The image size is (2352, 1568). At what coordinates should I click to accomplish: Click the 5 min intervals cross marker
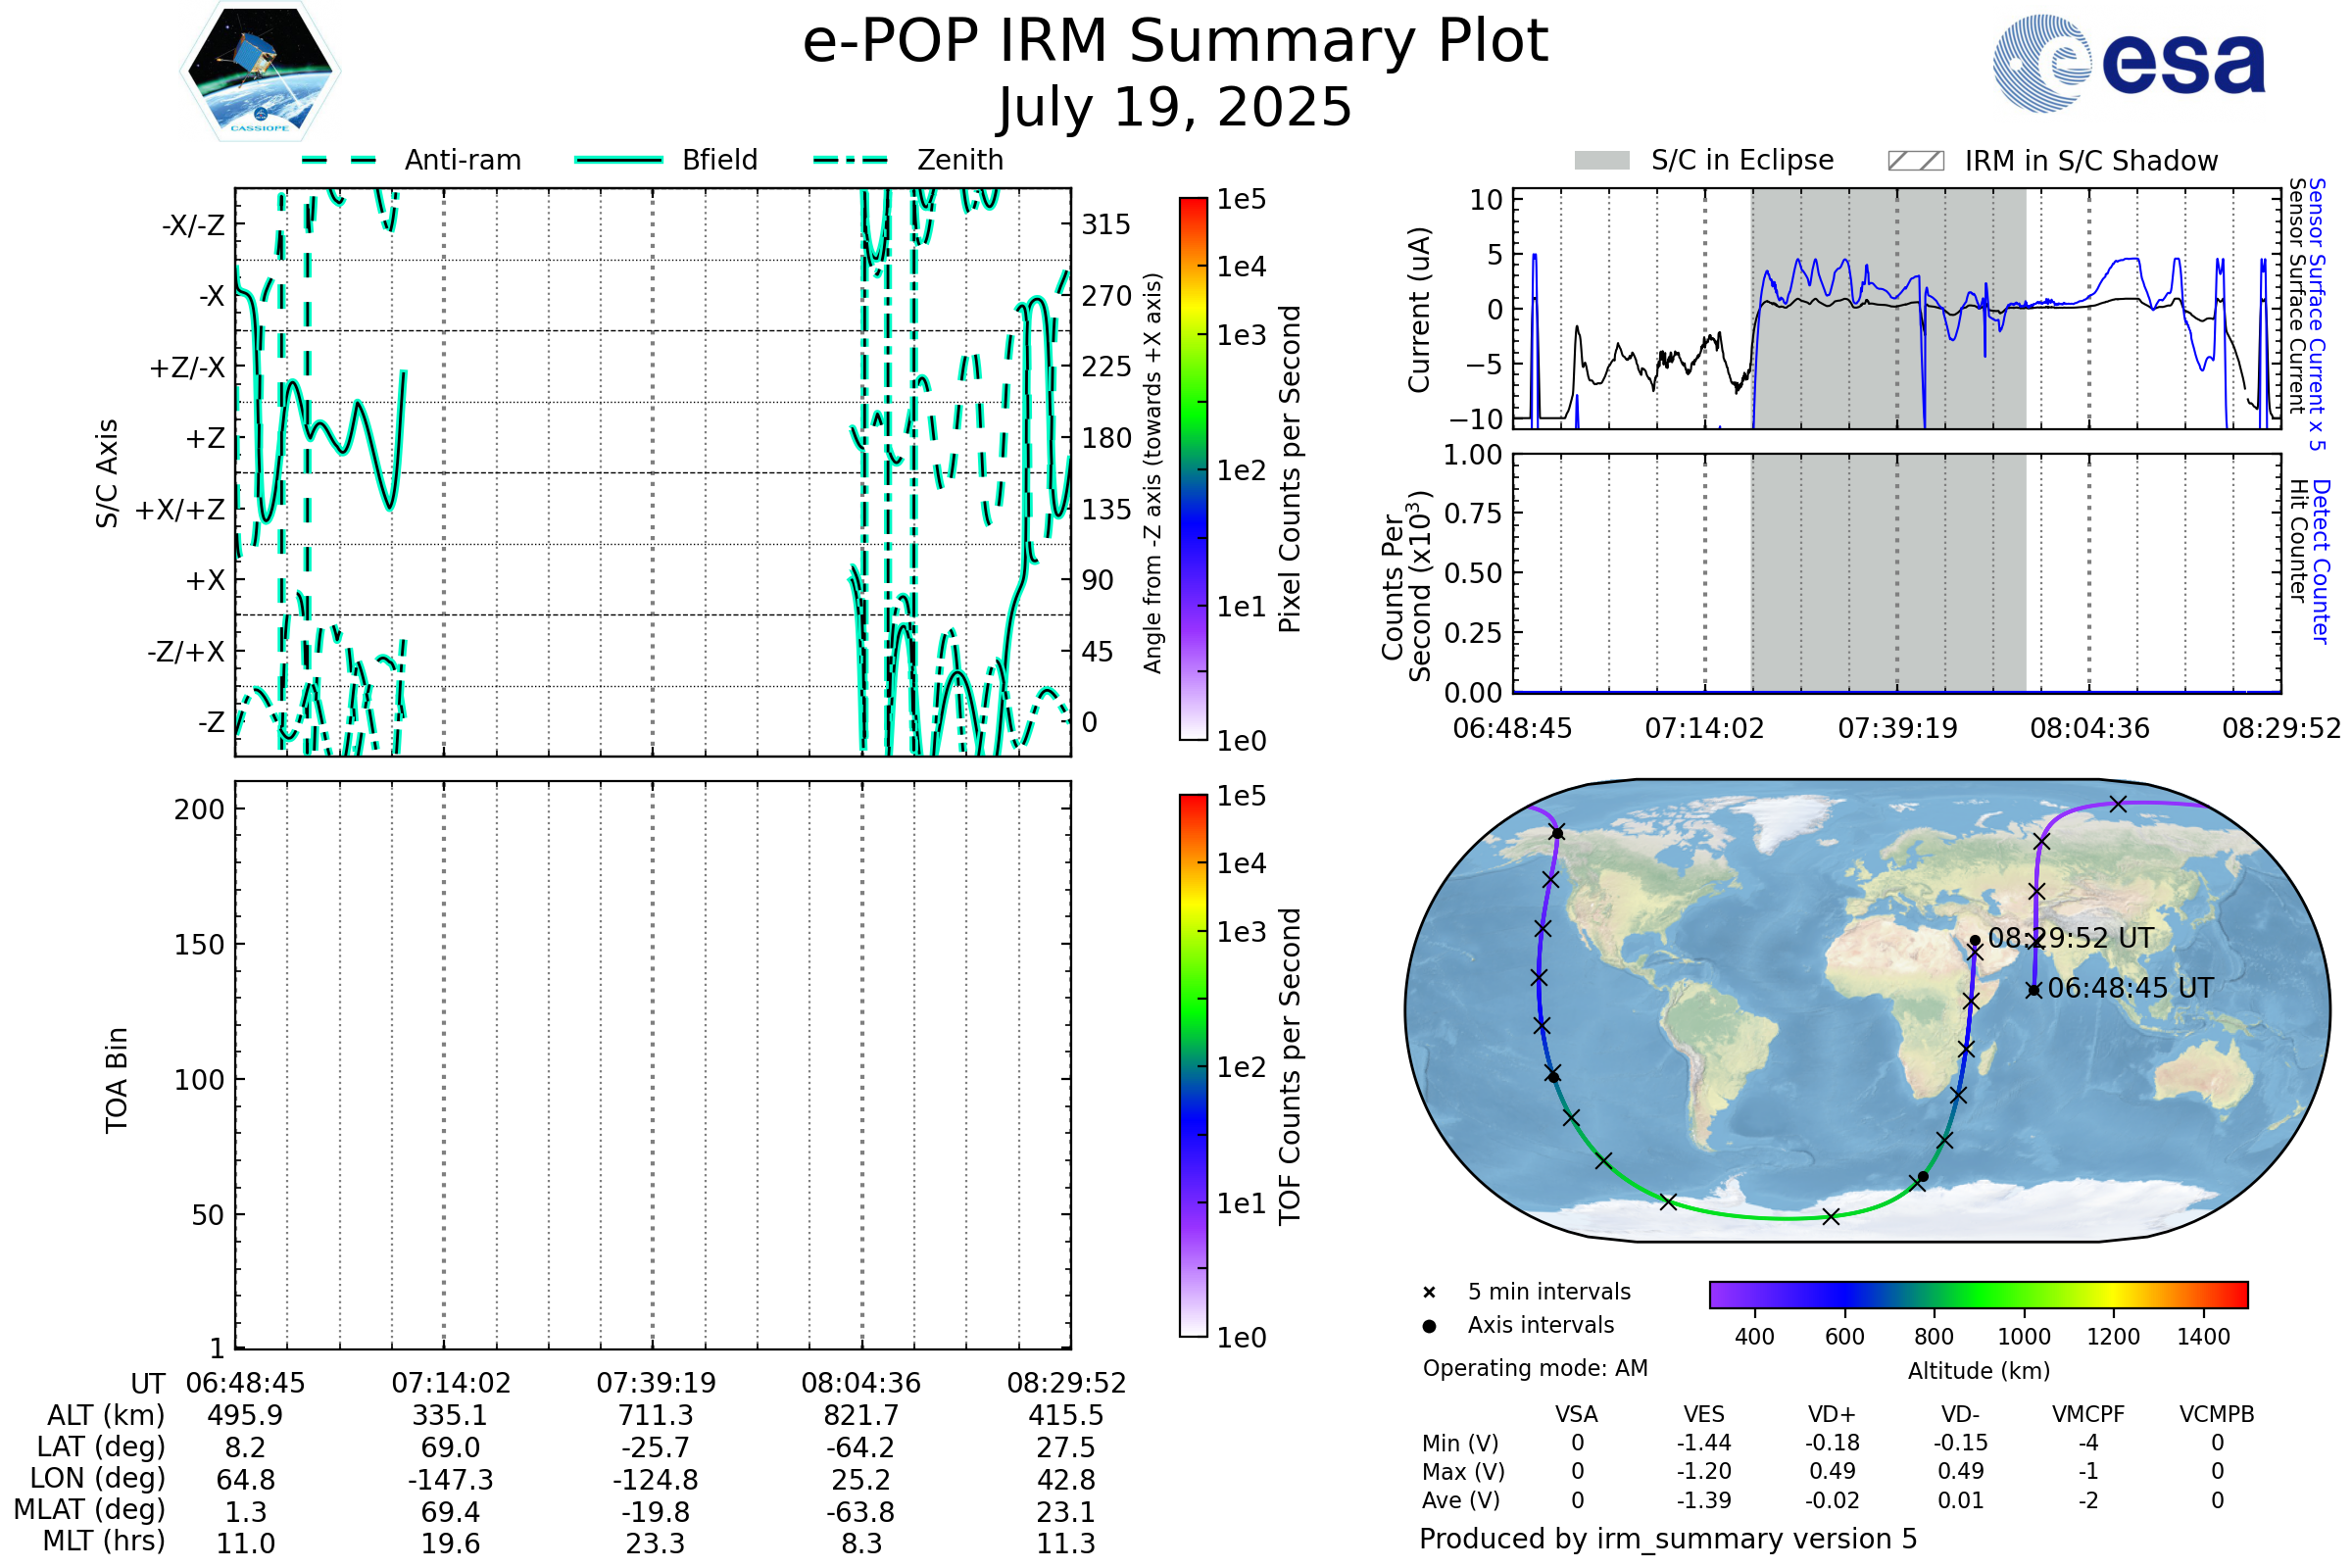[x=1429, y=1293]
